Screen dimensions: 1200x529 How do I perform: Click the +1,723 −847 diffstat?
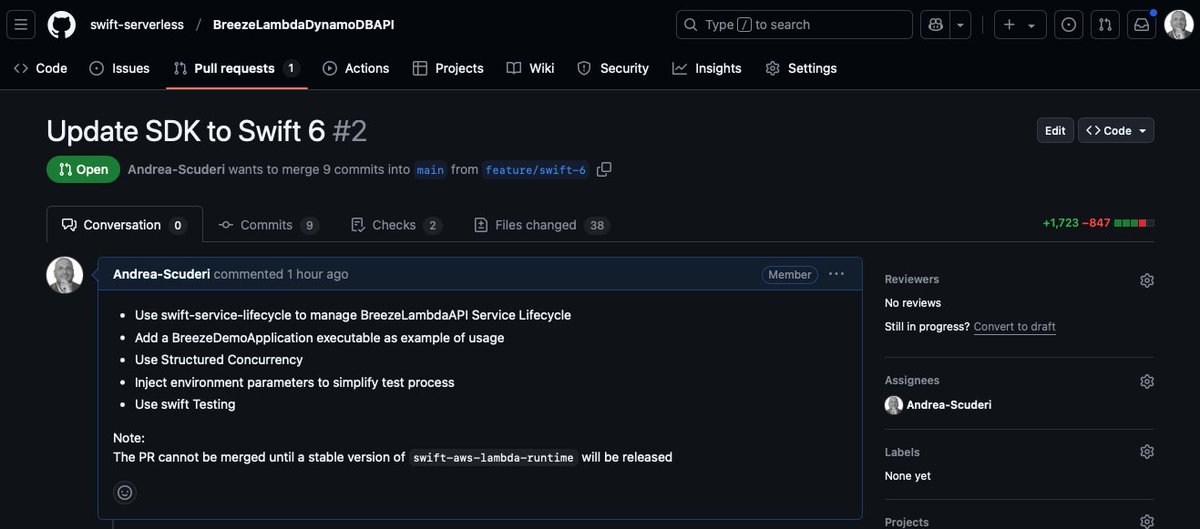(x=1097, y=223)
